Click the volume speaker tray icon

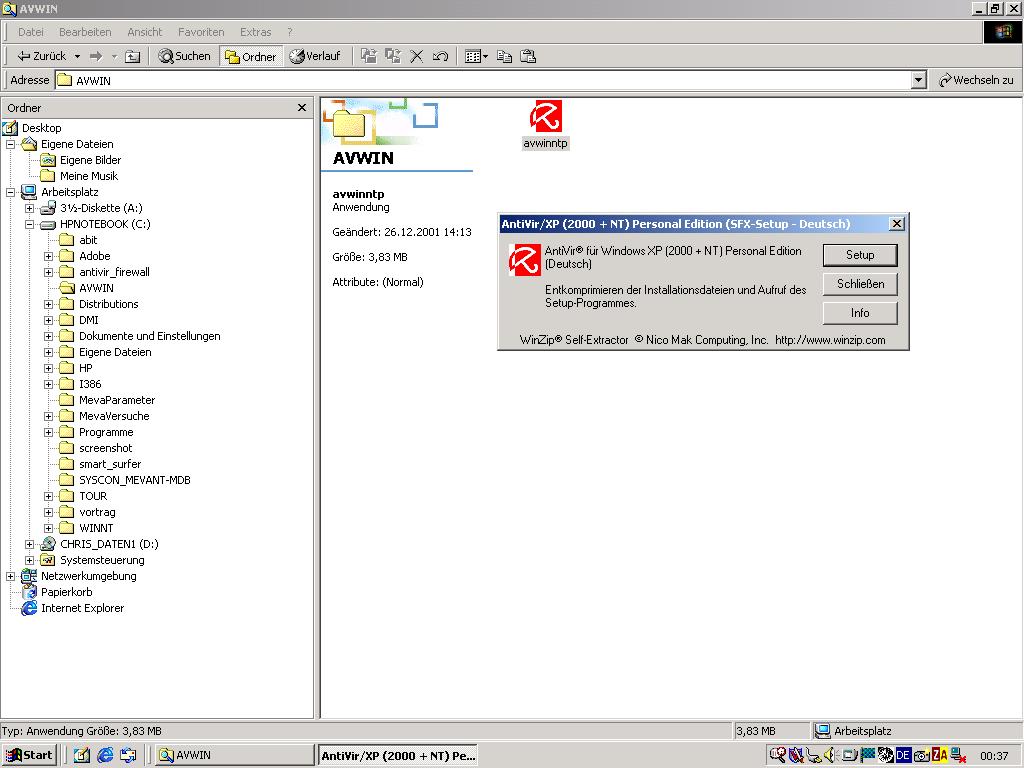[830, 756]
